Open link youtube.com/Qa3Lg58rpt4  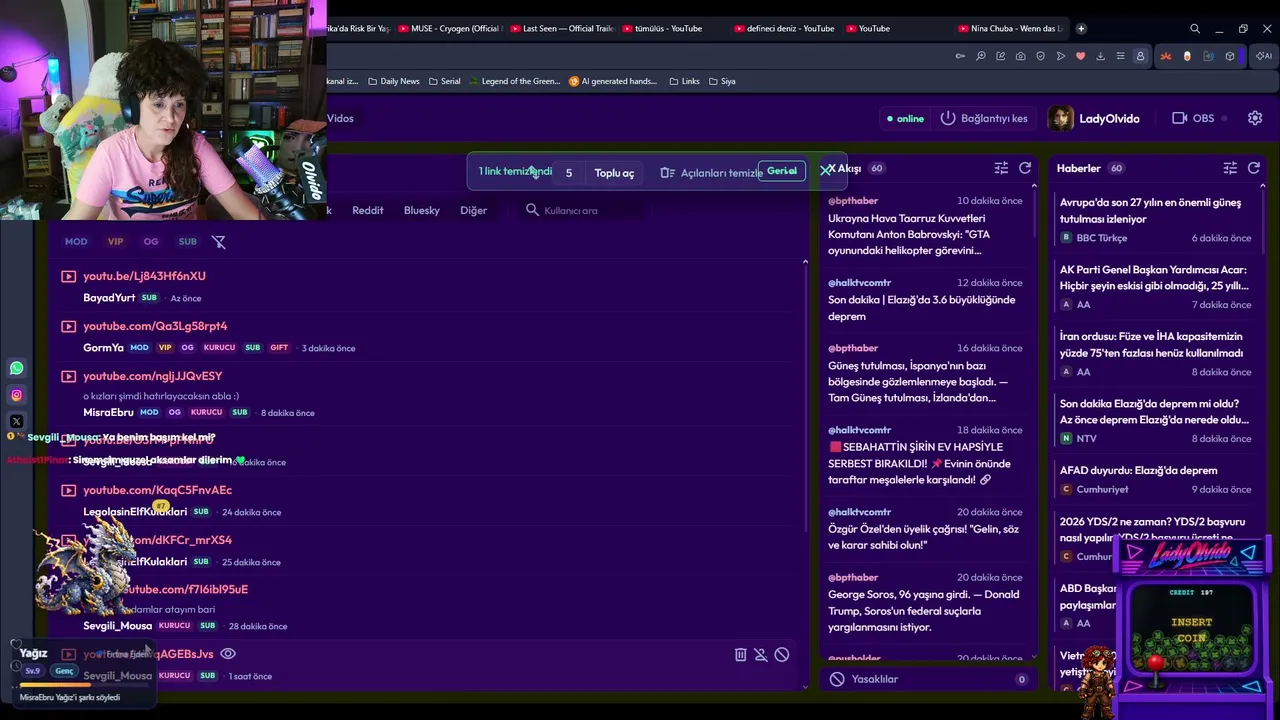tap(155, 326)
